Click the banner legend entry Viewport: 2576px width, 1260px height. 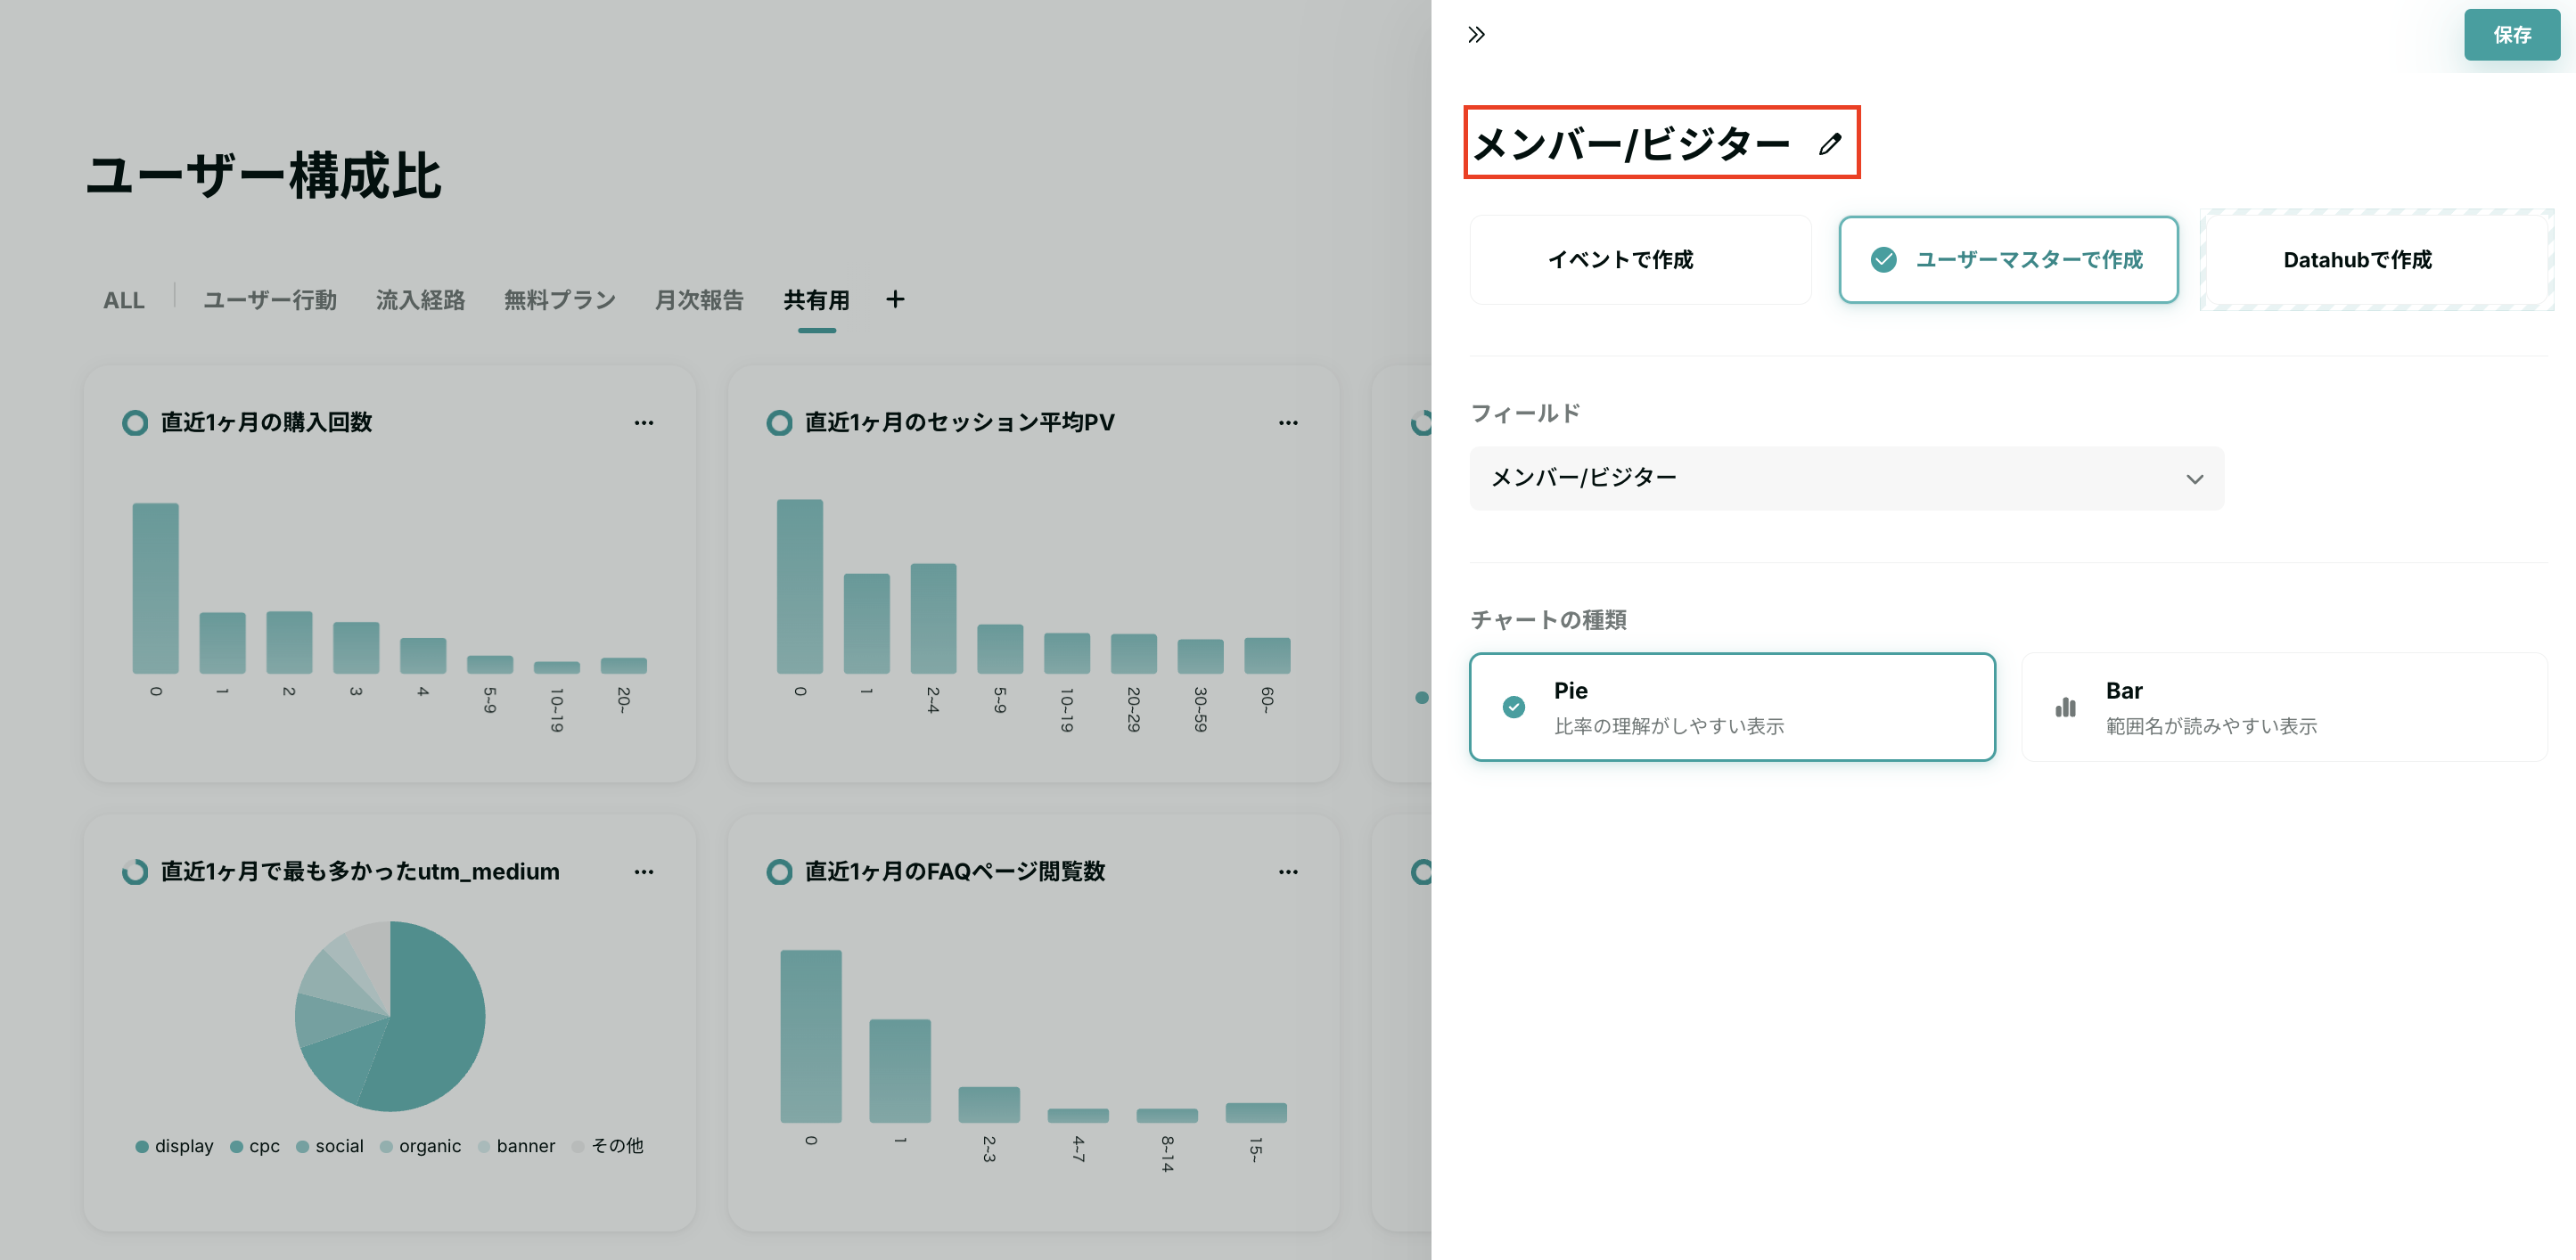(x=516, y=1146)
